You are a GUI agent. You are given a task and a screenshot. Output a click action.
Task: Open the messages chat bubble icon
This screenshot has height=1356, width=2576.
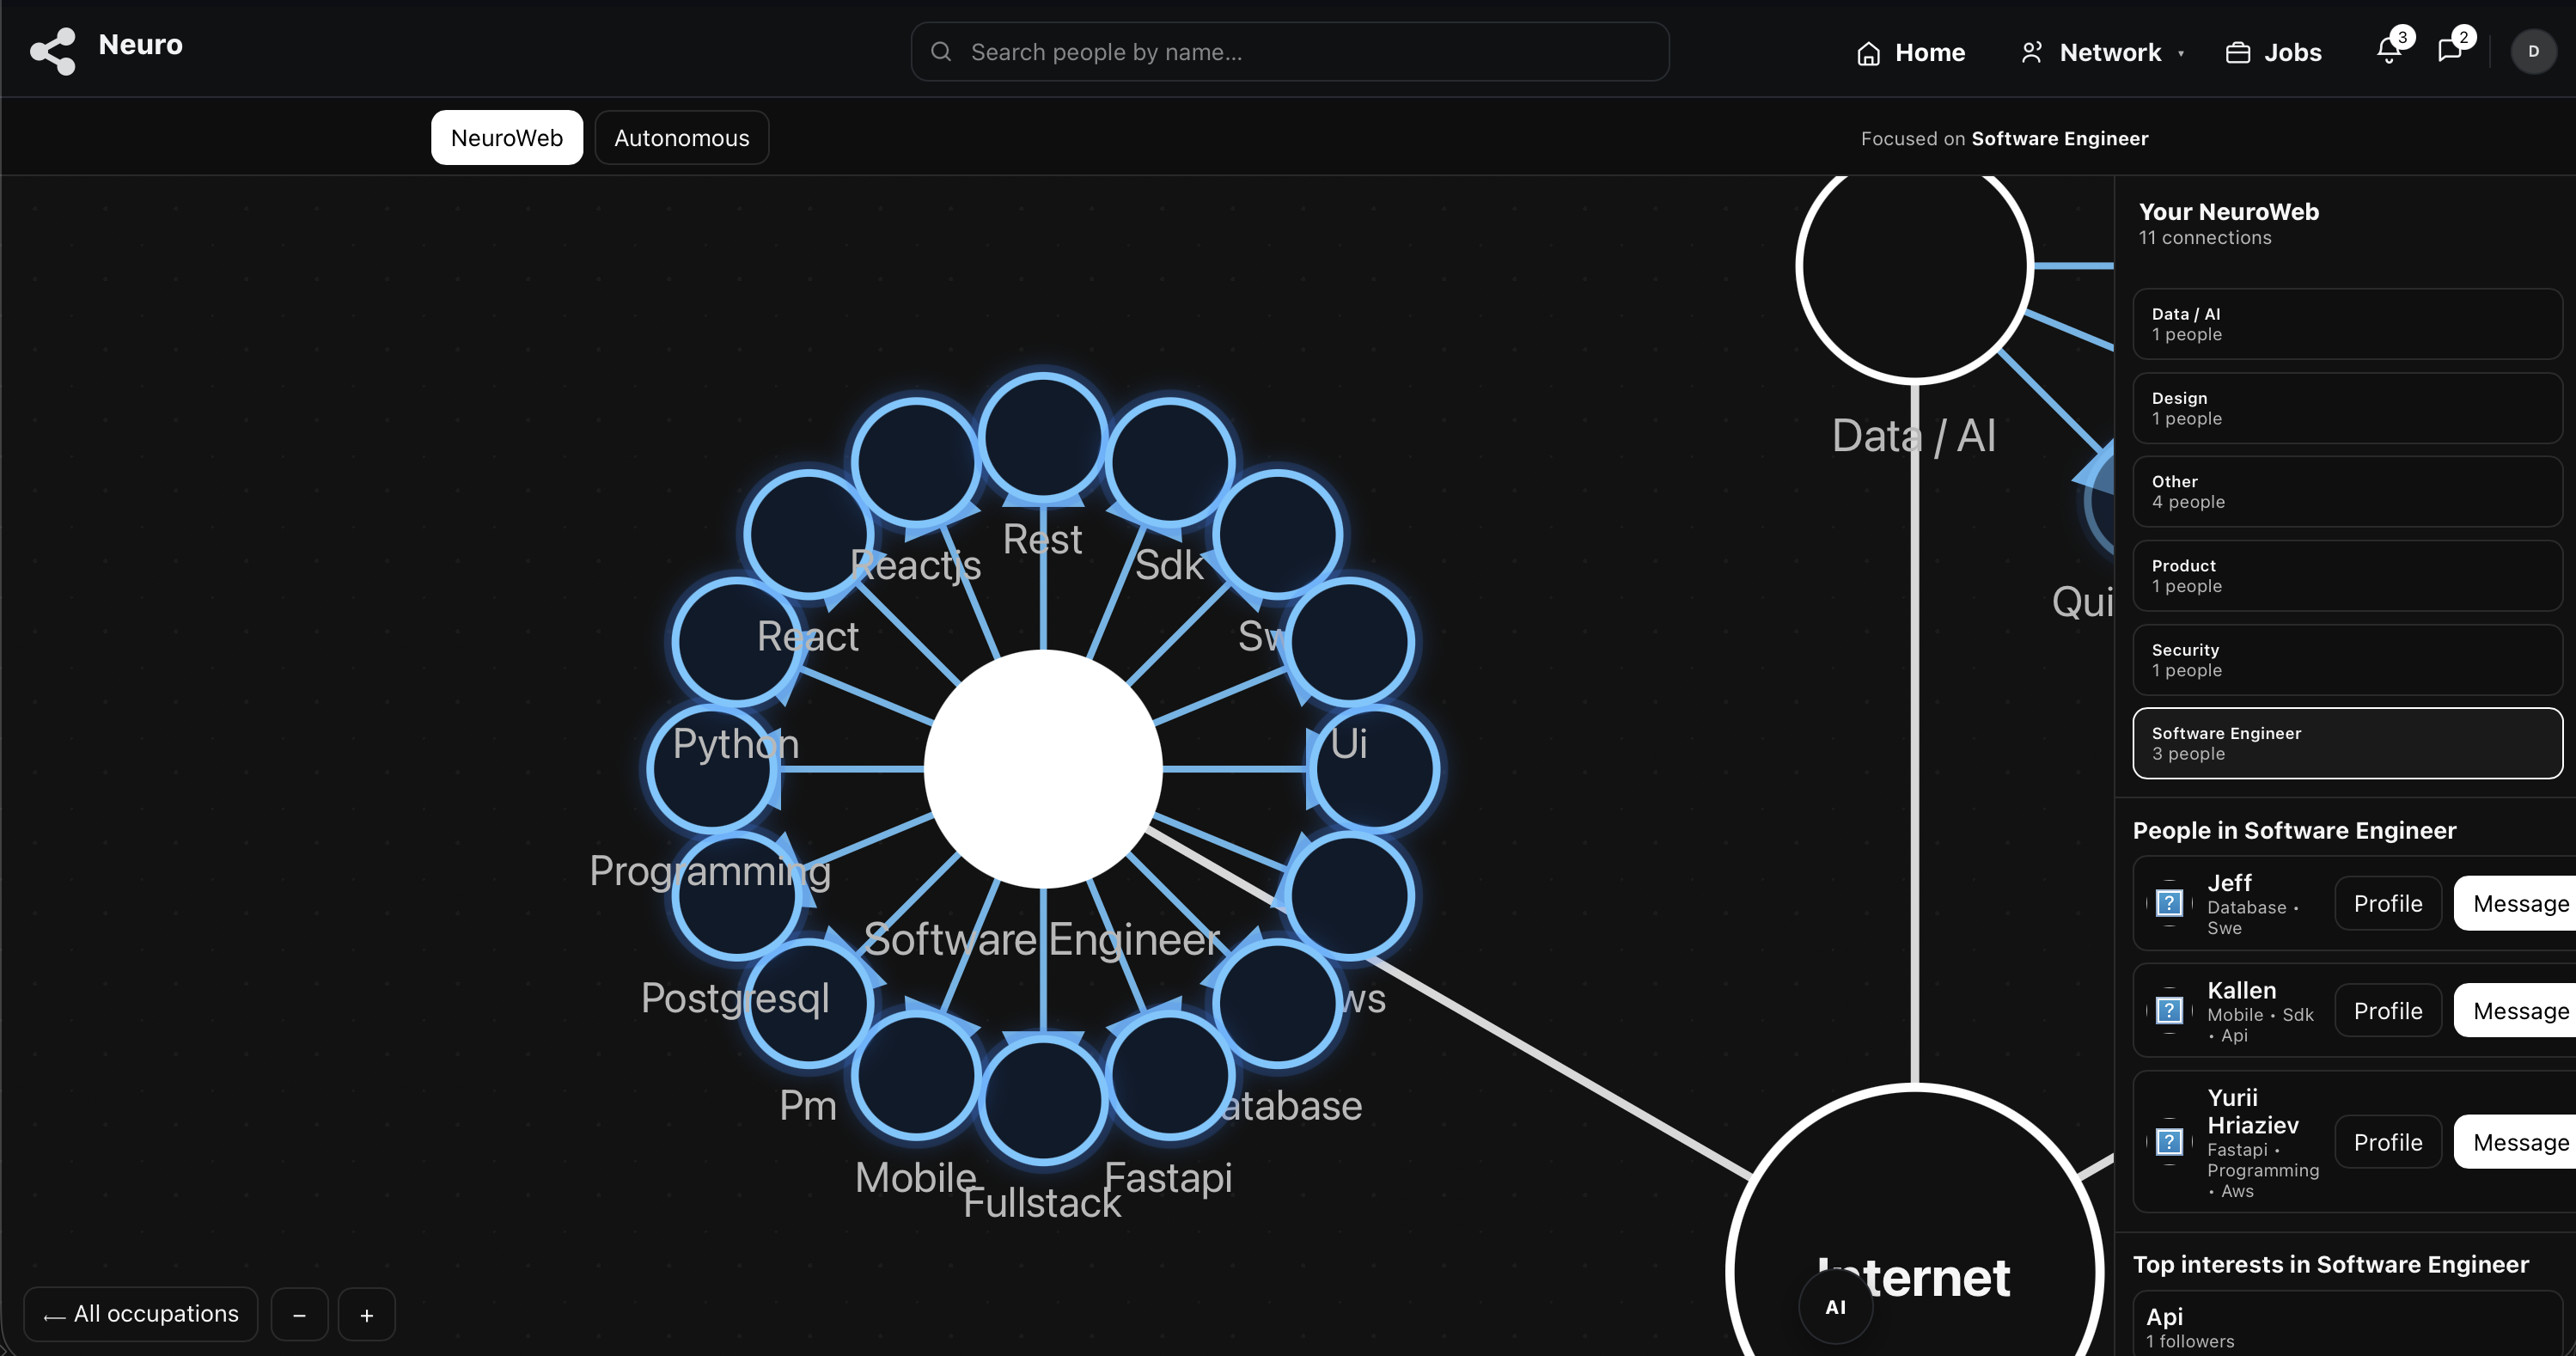[x=2449, y=51]
